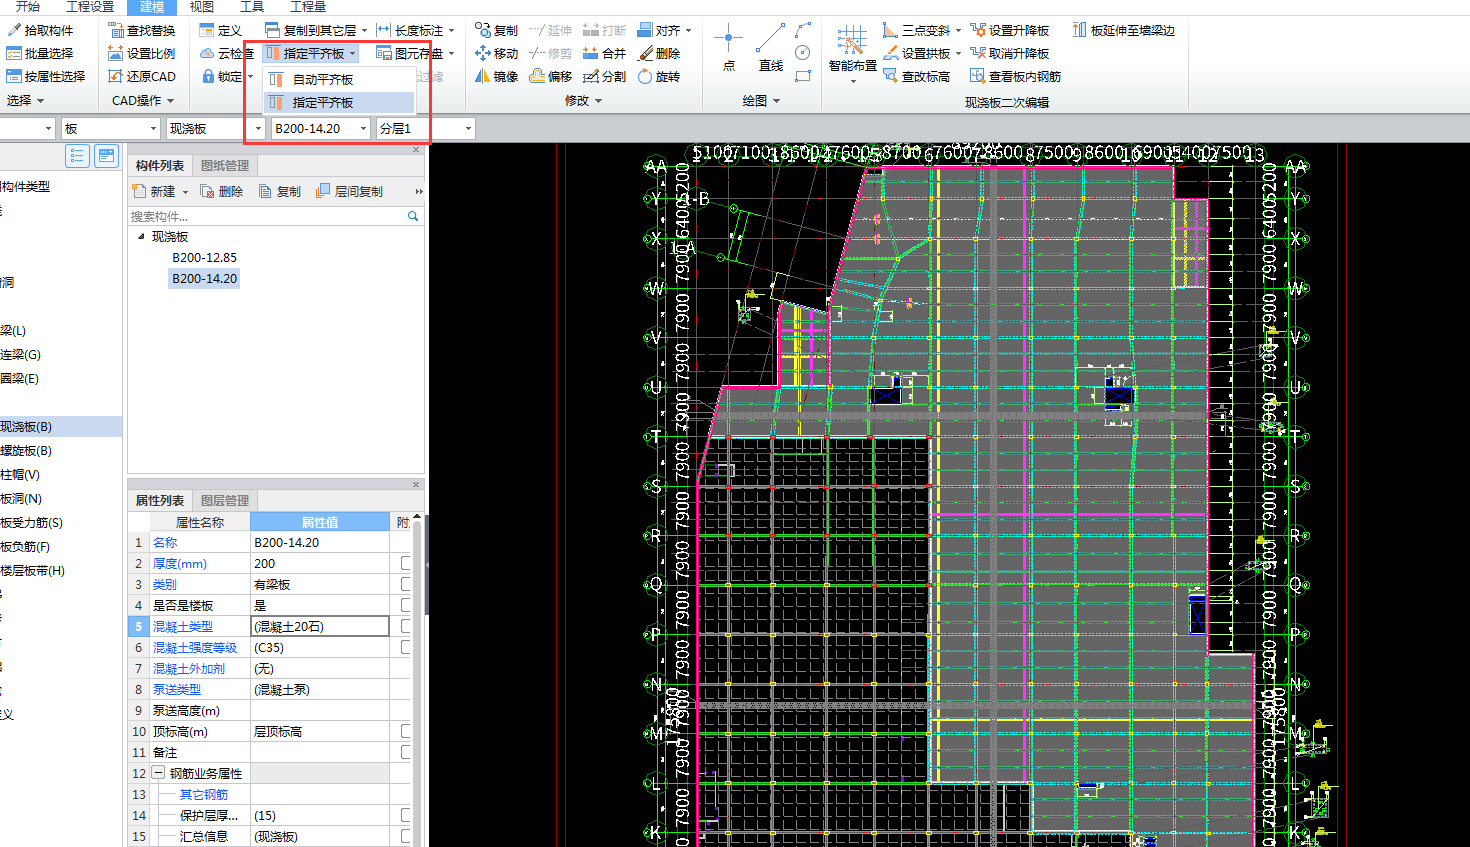Screen dimensions: 1470x847
Task: Toggle checkbox for 混凝土强度等级 property row
Action: 406,647
